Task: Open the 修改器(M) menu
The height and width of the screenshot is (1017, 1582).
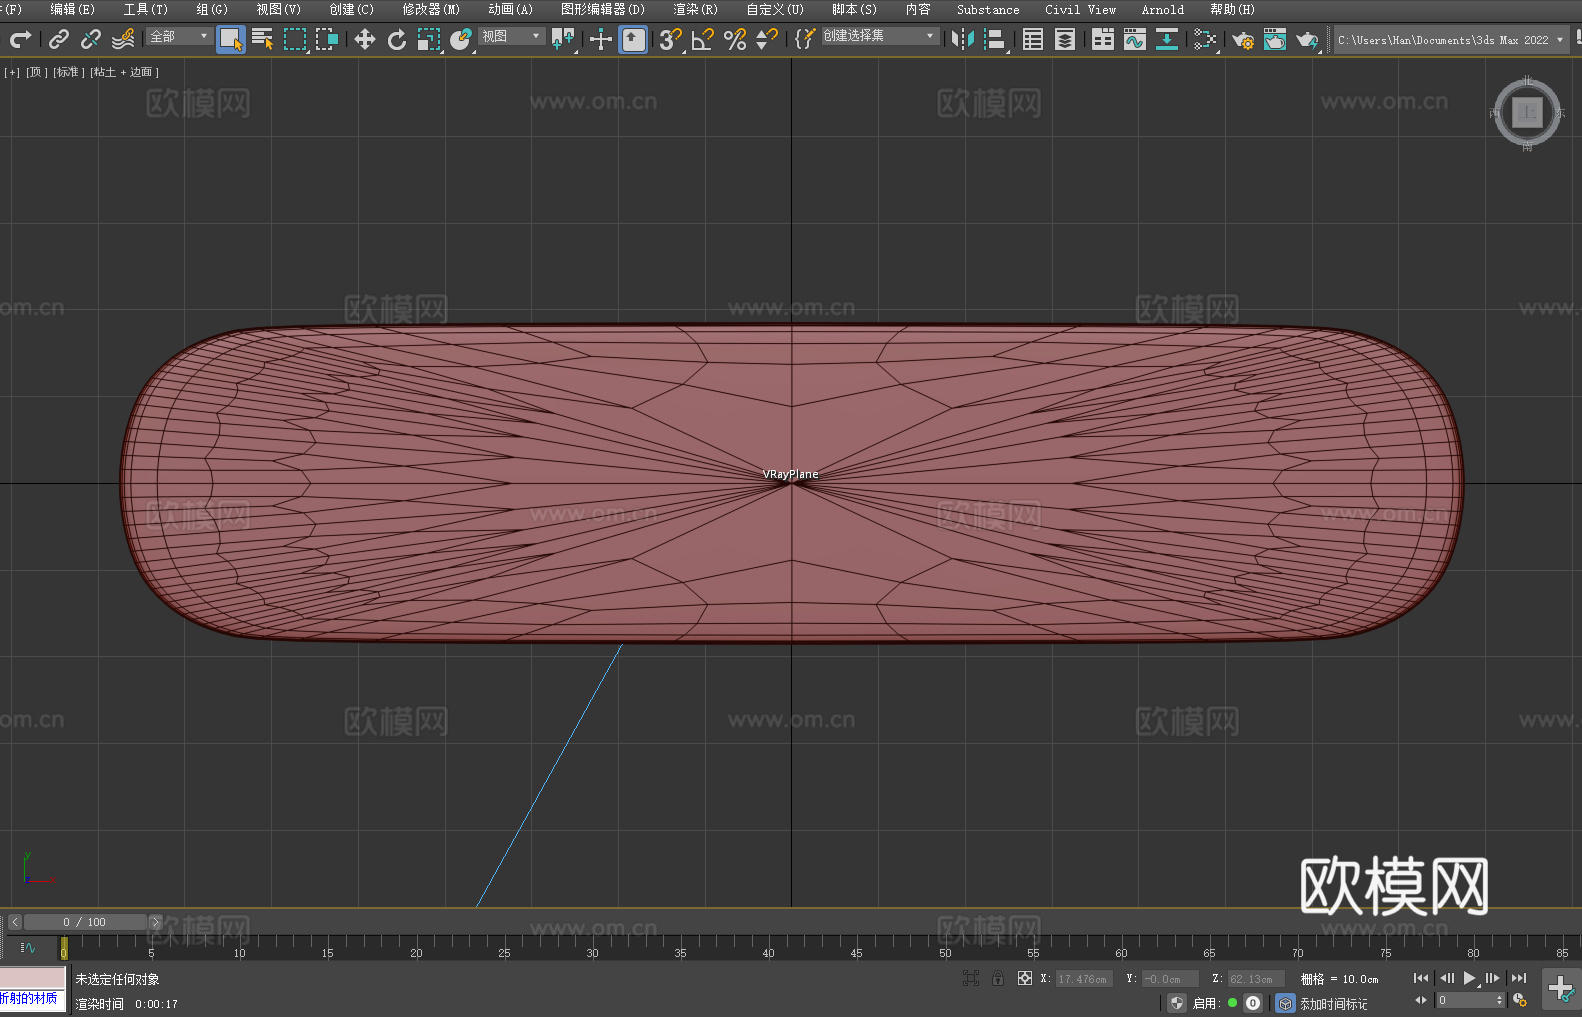Action: (x=431, y=9)
